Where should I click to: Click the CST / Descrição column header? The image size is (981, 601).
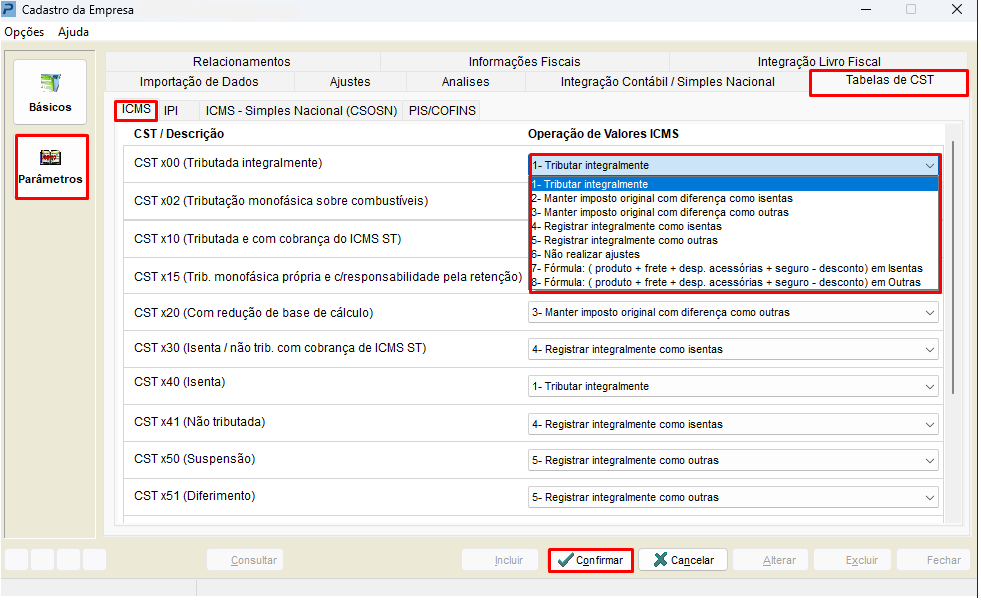(179, 134)
